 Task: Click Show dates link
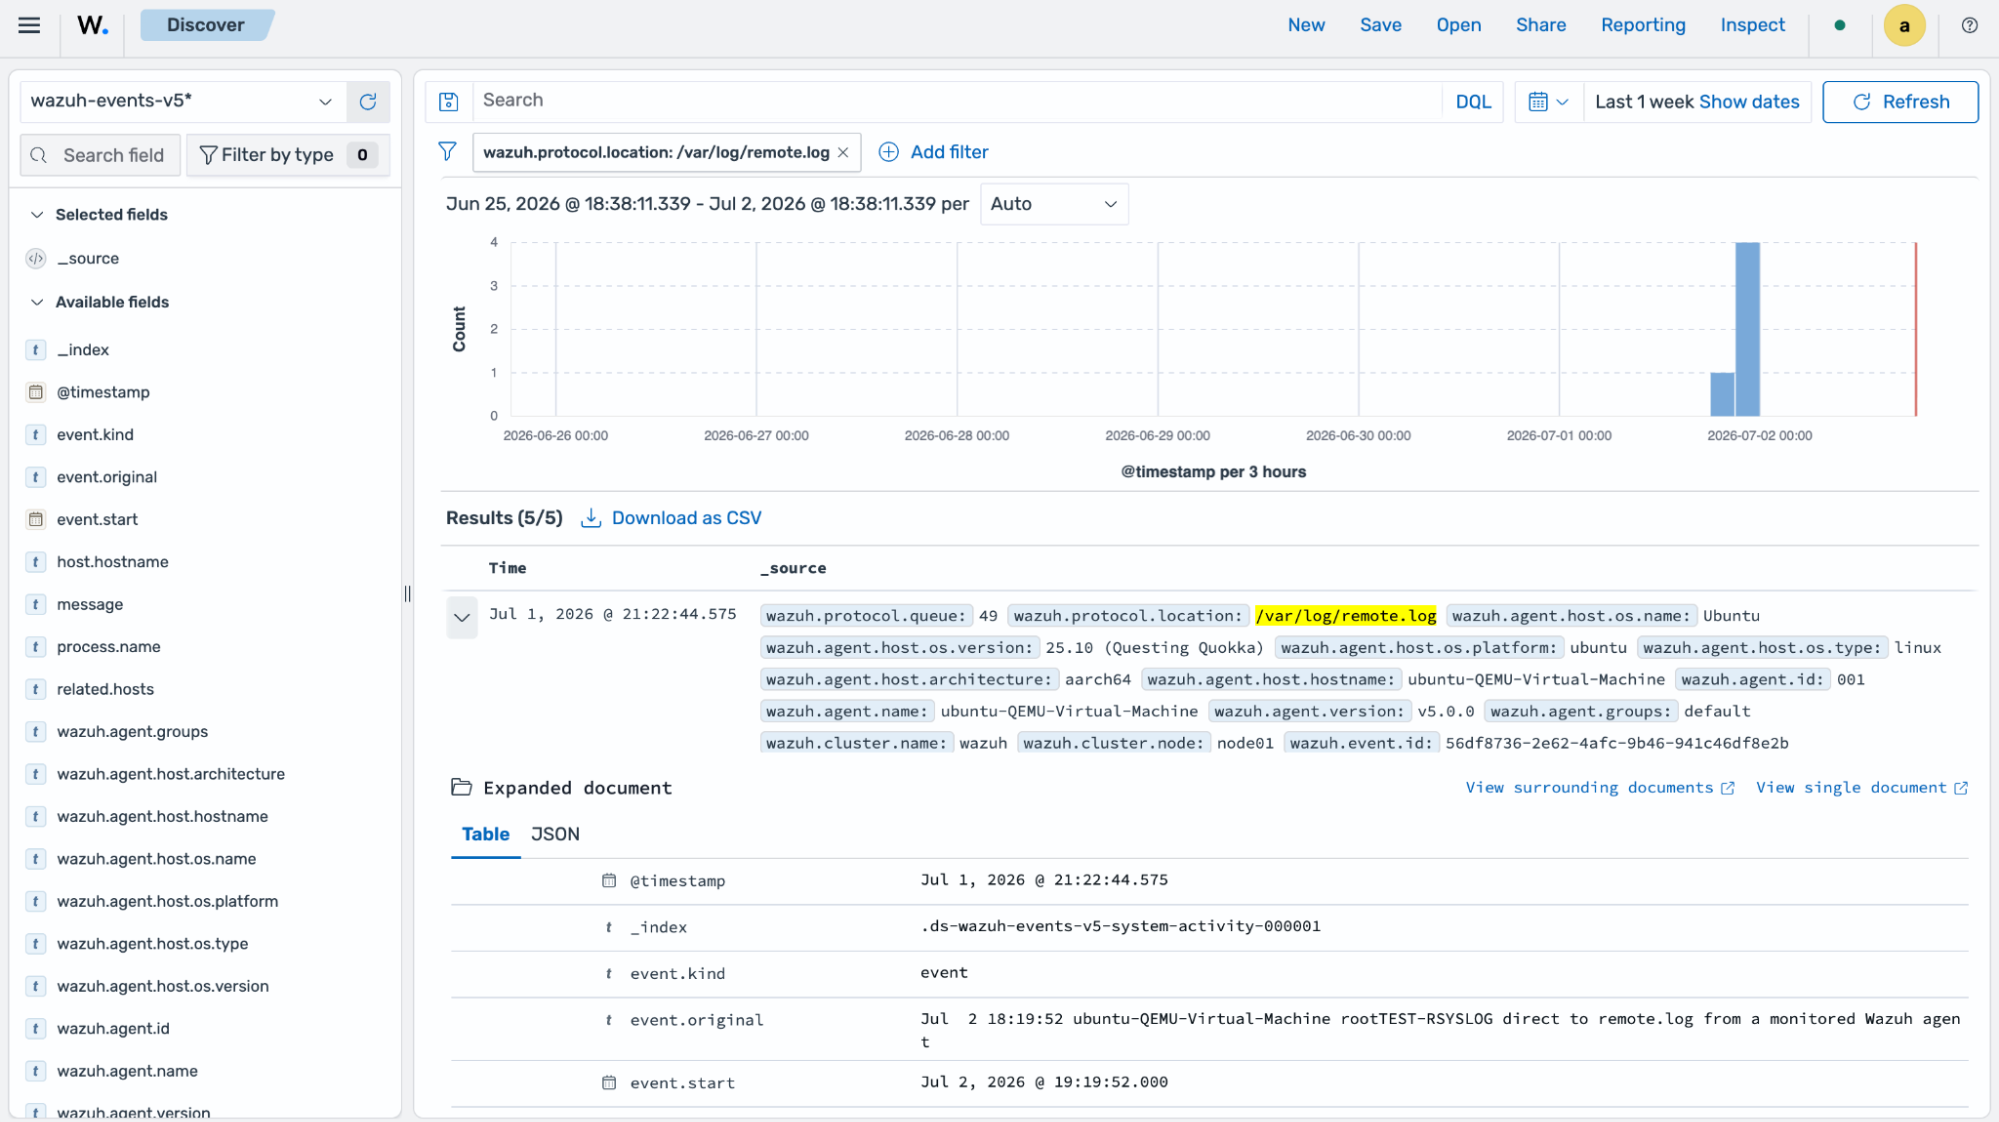[x=1749, y=102]
